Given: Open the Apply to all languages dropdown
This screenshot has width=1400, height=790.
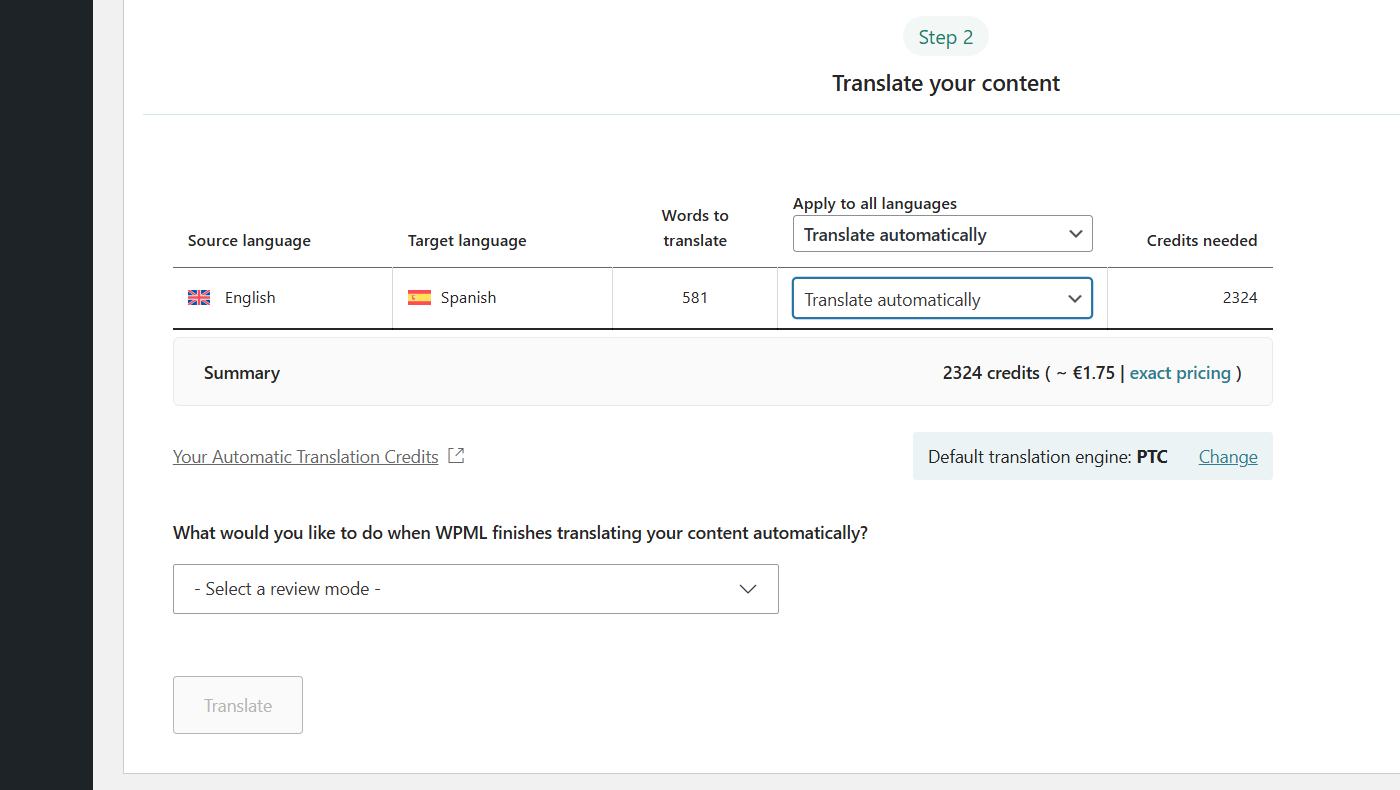Looking at the screenshot, I should [942, 234].
